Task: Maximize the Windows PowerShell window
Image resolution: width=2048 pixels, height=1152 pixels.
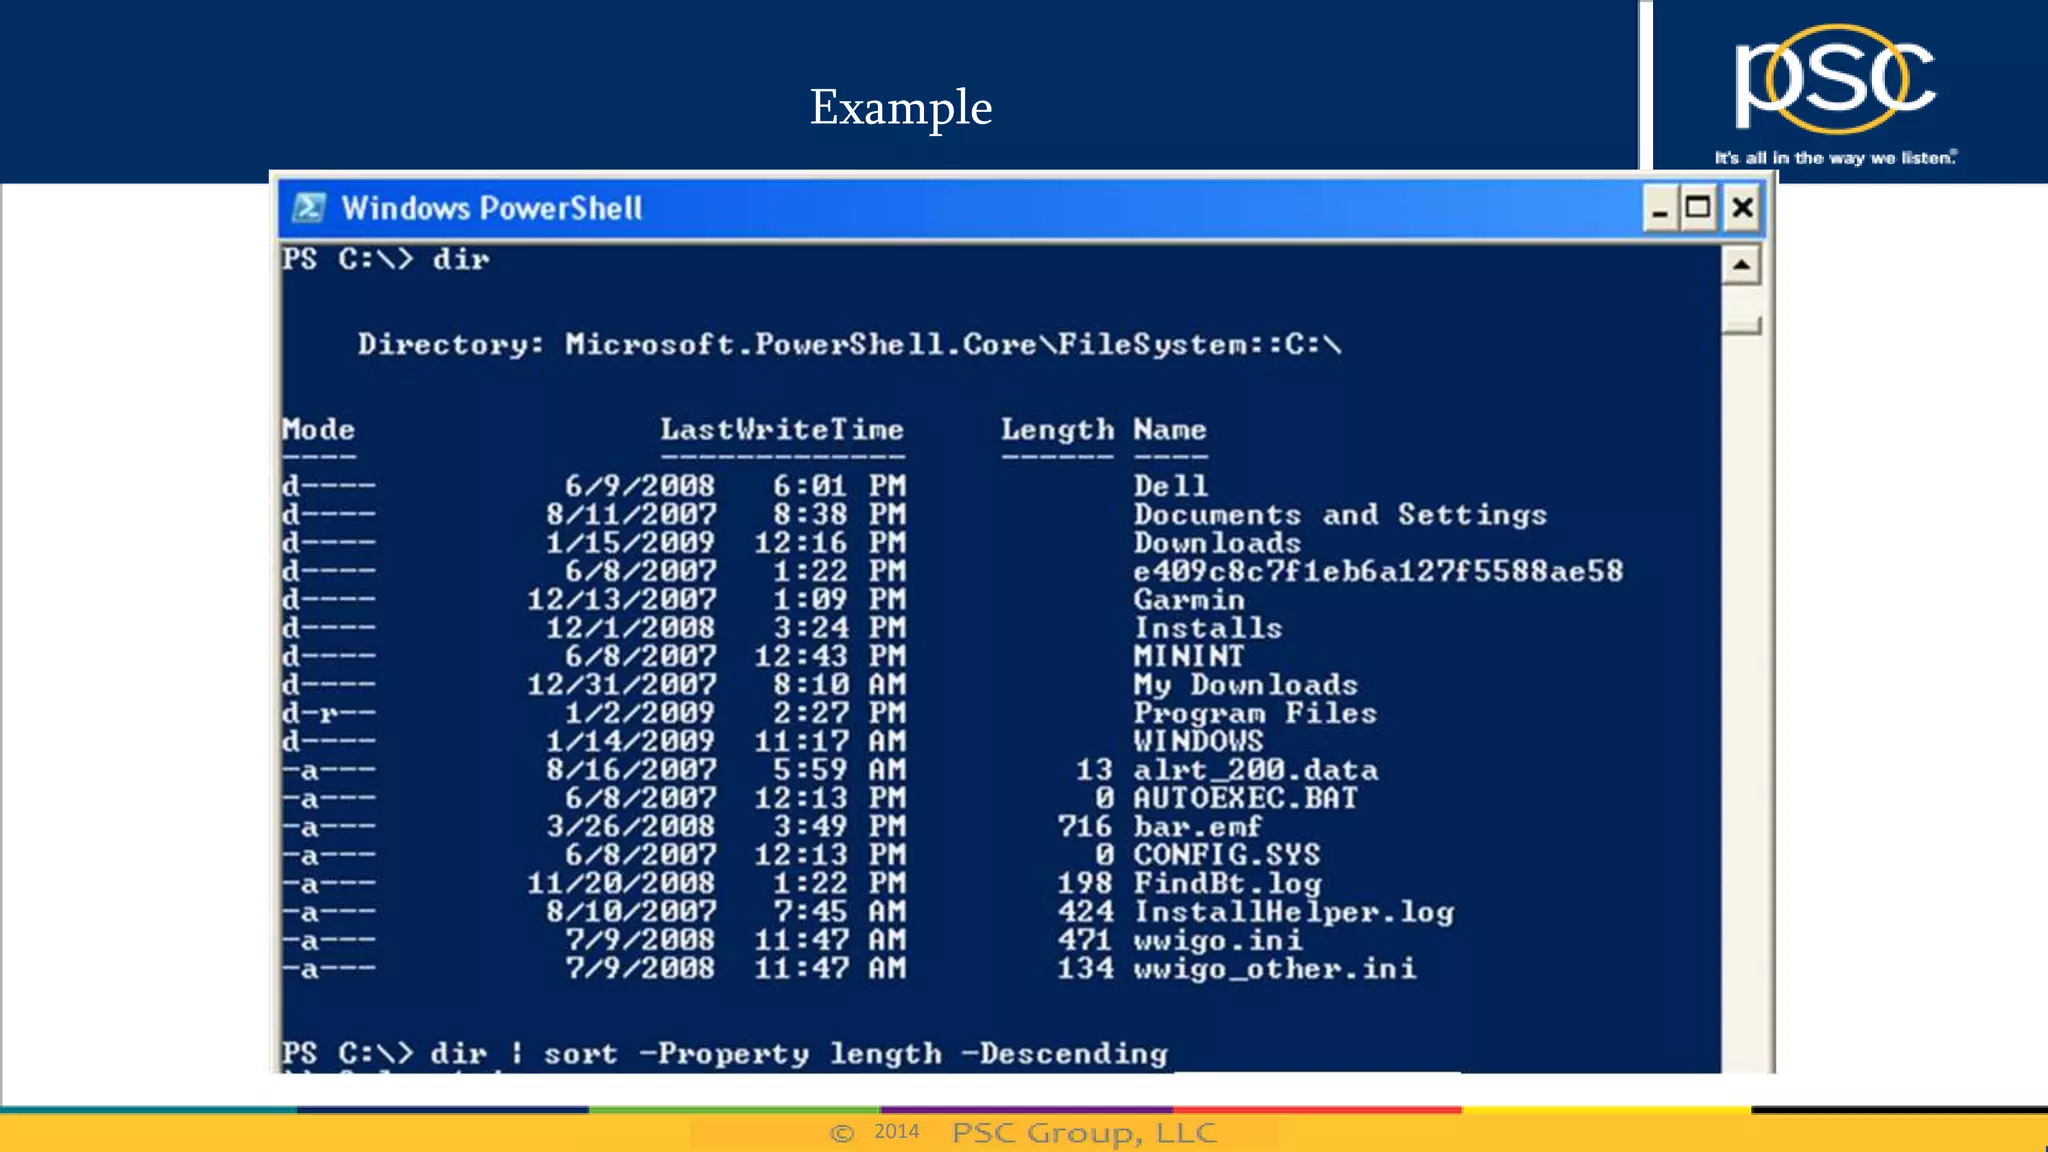Action: 1698,208
